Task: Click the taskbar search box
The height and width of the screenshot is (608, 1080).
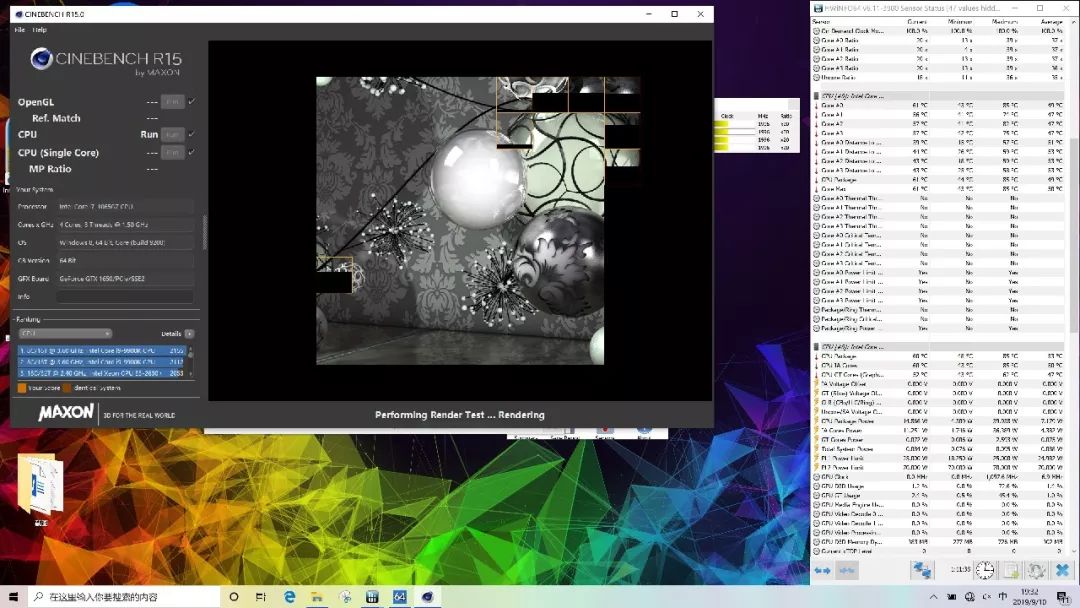Action: 124,596
